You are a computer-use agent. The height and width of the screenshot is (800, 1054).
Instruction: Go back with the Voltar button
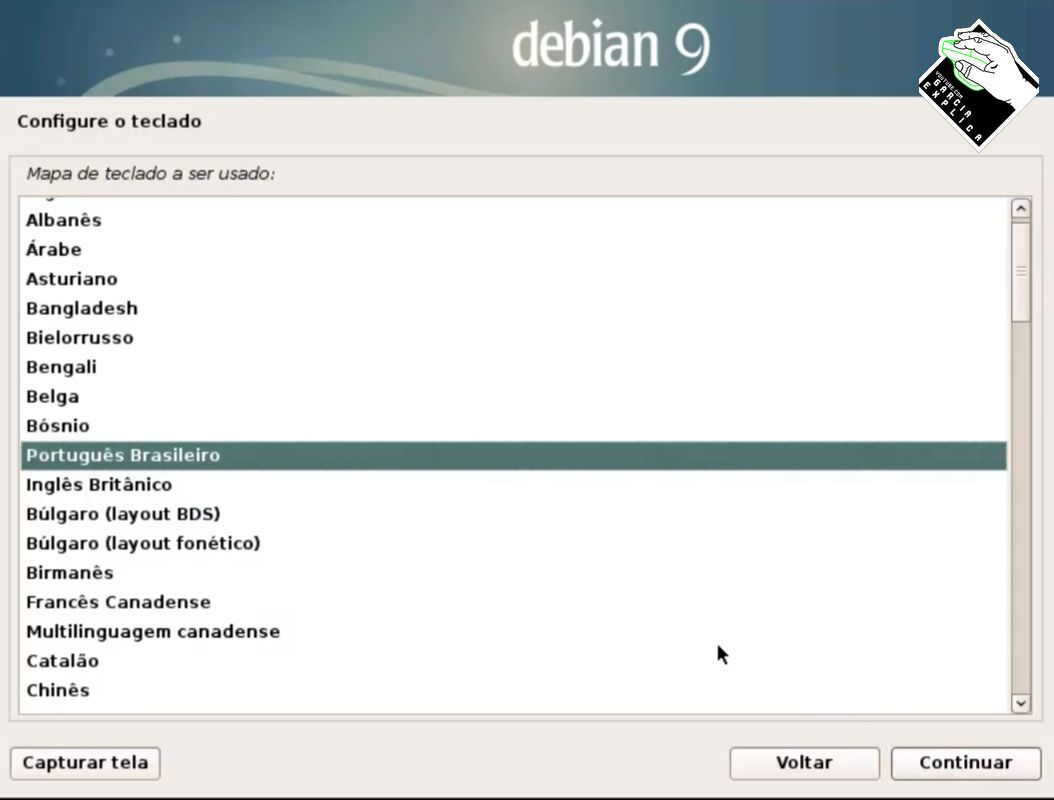[805, 763]
